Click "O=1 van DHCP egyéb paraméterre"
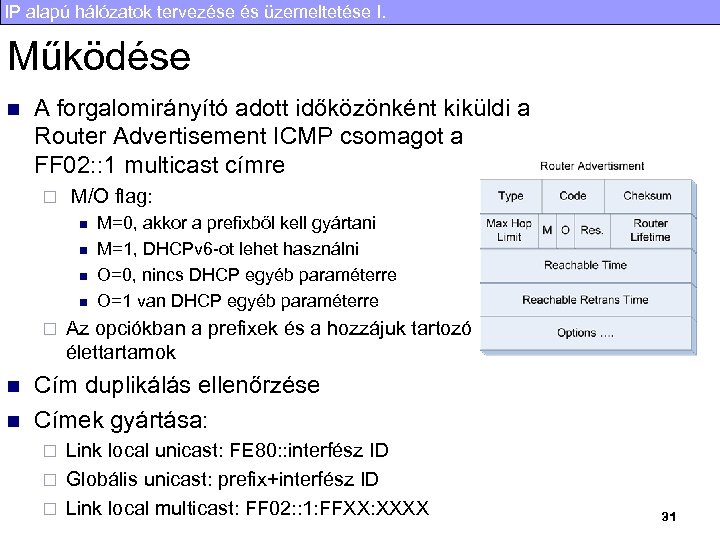 238,301
